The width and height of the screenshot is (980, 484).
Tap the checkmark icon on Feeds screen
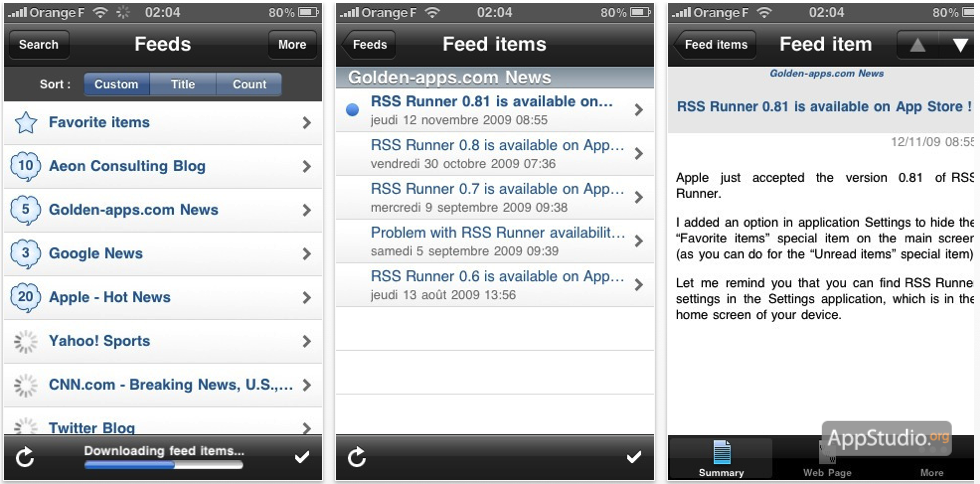click(302, 458)
